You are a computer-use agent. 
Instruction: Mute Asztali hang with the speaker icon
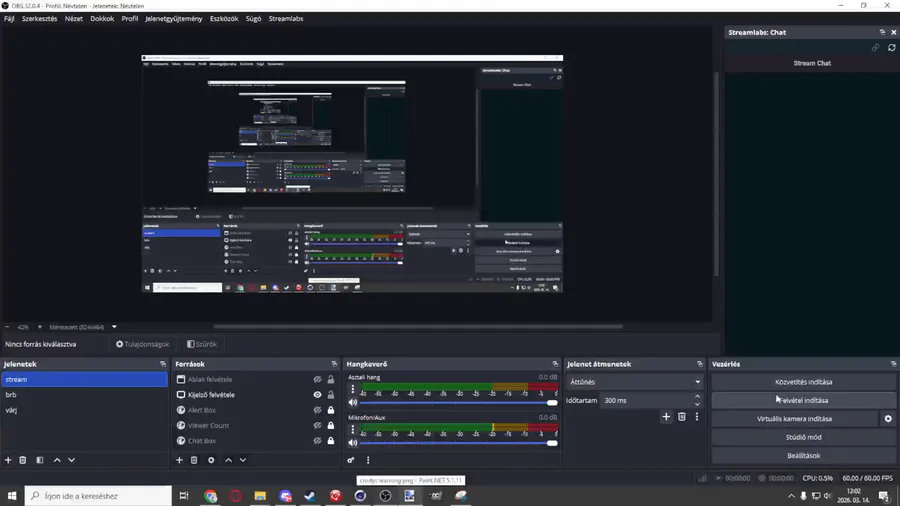click(352, 403)
